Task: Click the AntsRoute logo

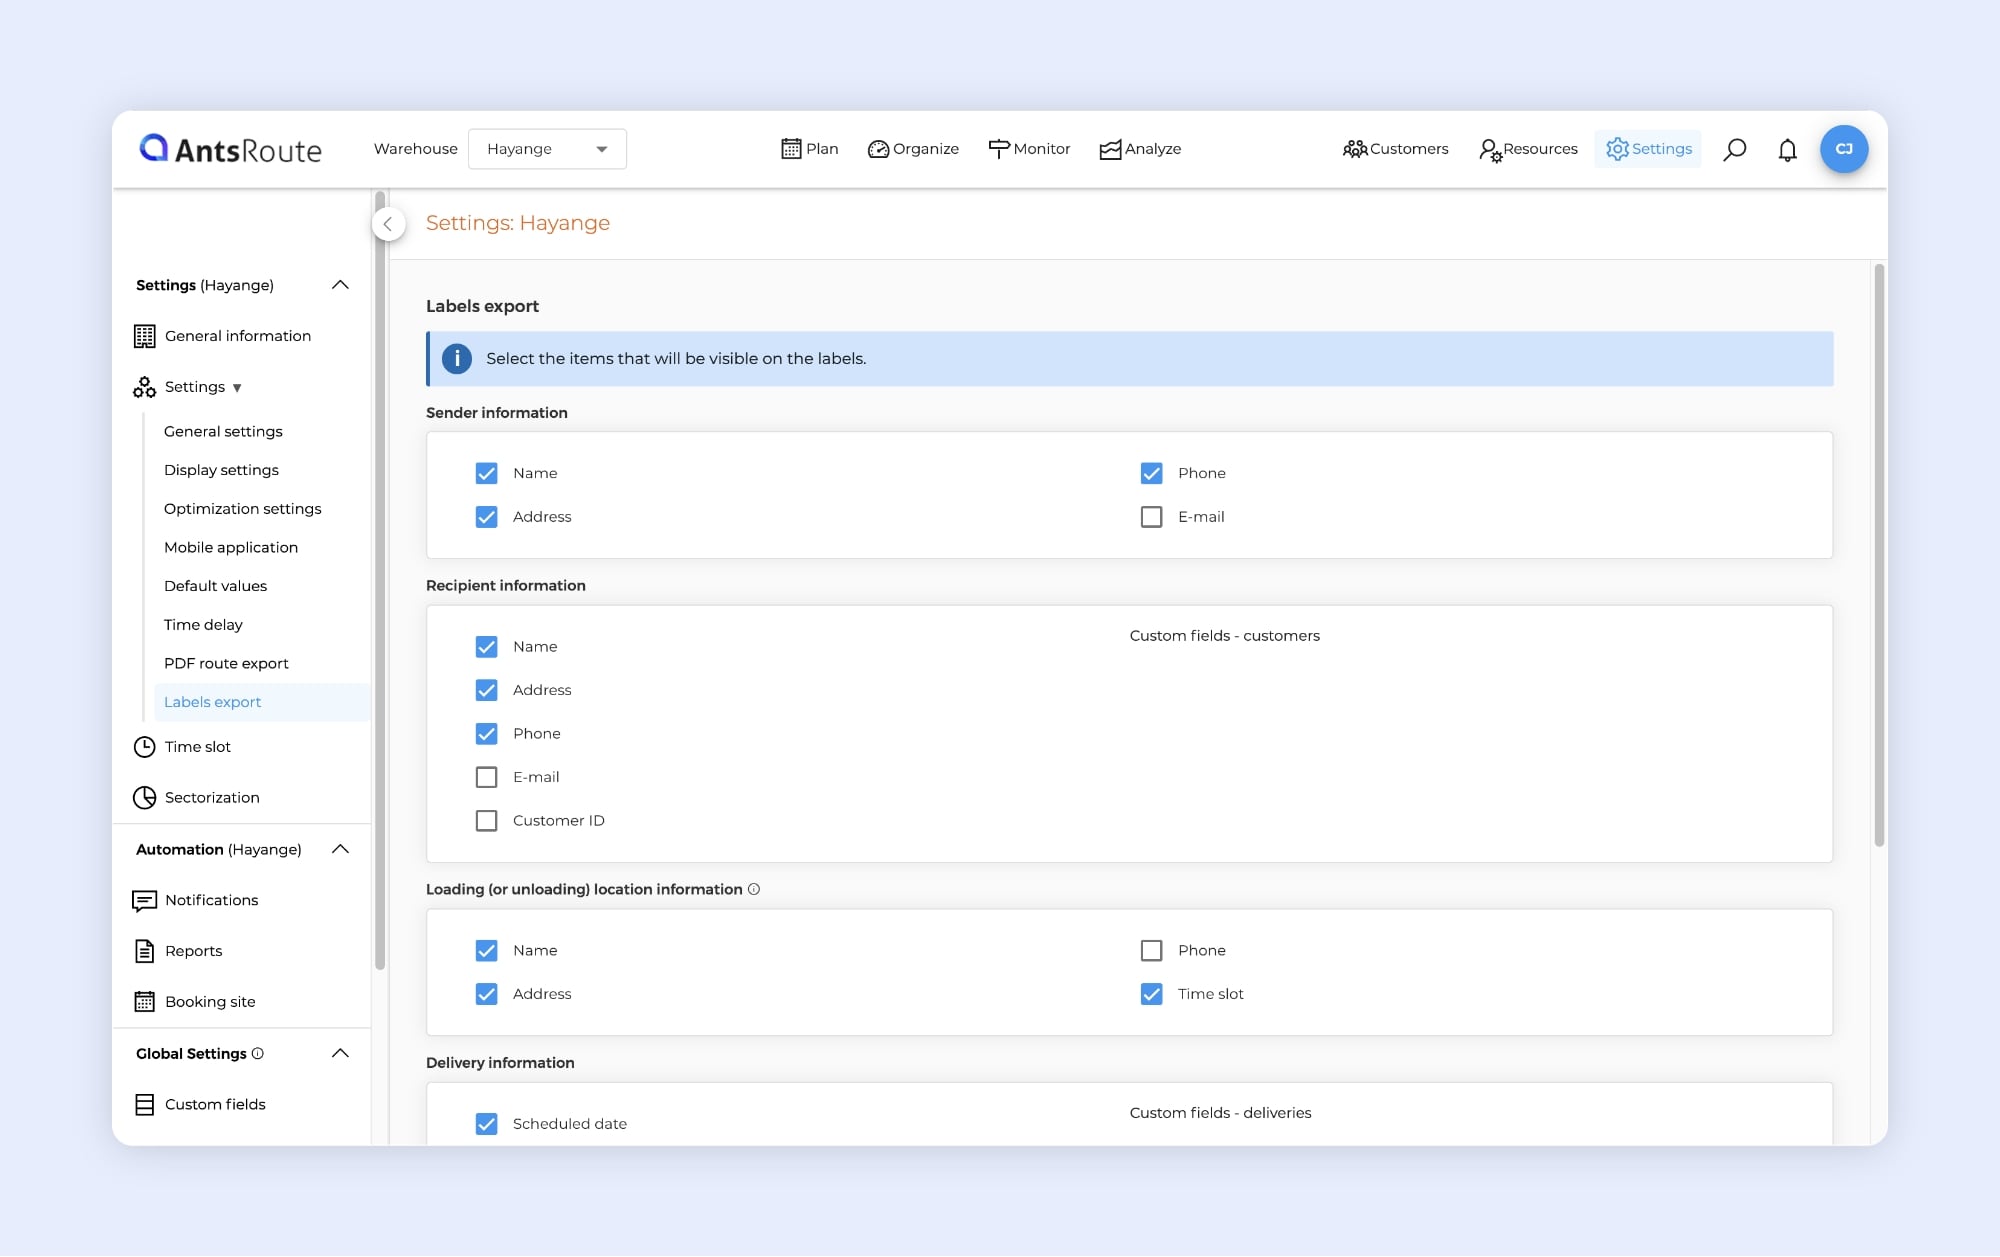Action: coord(231,149)
